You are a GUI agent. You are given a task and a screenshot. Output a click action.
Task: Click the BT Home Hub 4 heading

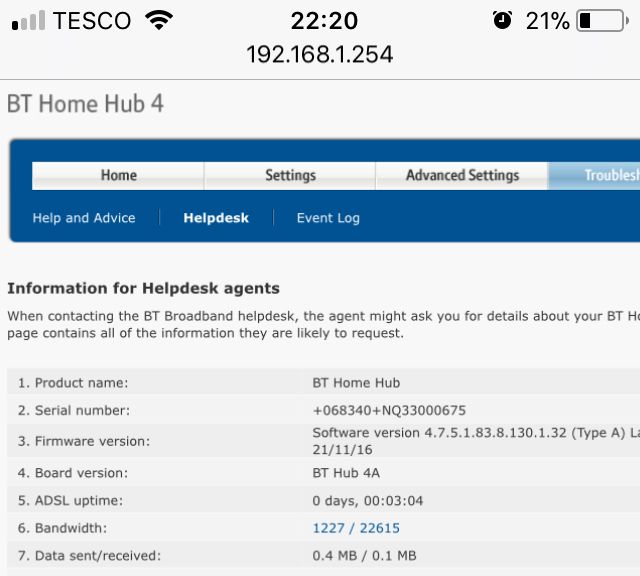coord(85,104)
